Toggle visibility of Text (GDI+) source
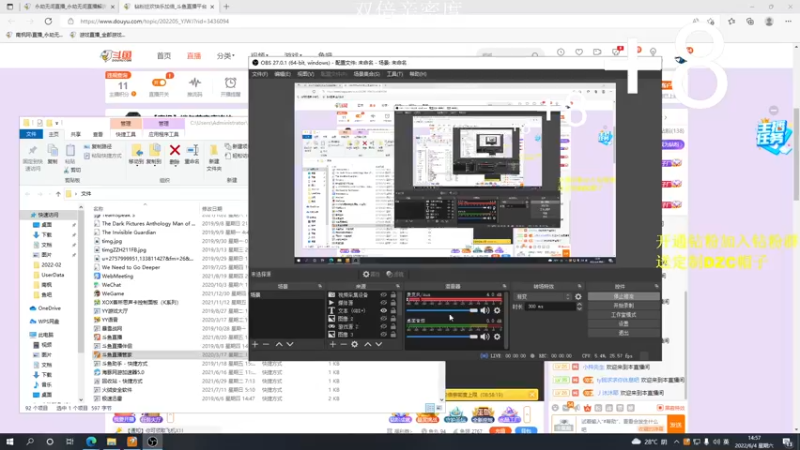This screenshot has width=800, height=450. click(384, 310)
